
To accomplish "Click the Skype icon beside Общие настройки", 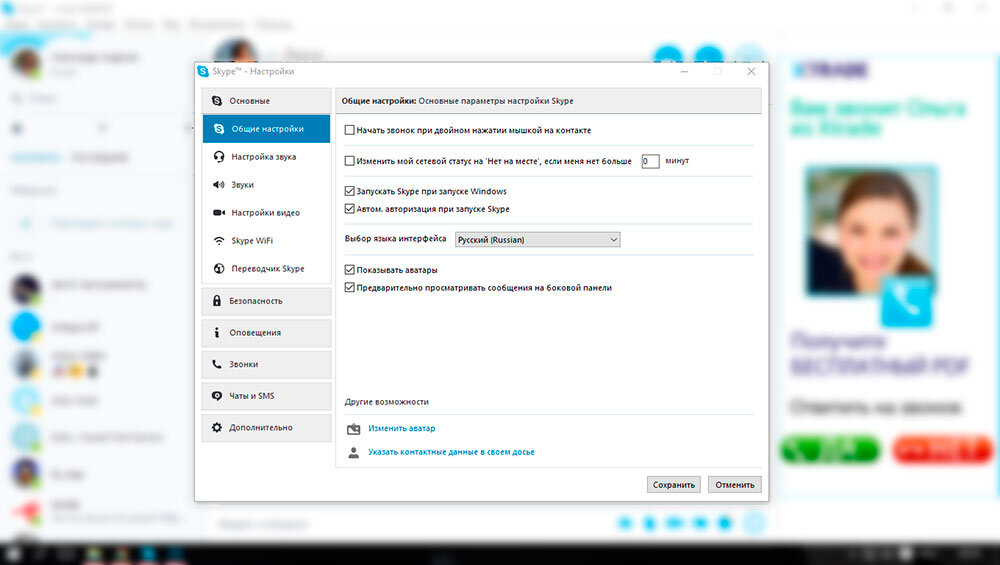I will pyautogui.click(x=219, y=129).
